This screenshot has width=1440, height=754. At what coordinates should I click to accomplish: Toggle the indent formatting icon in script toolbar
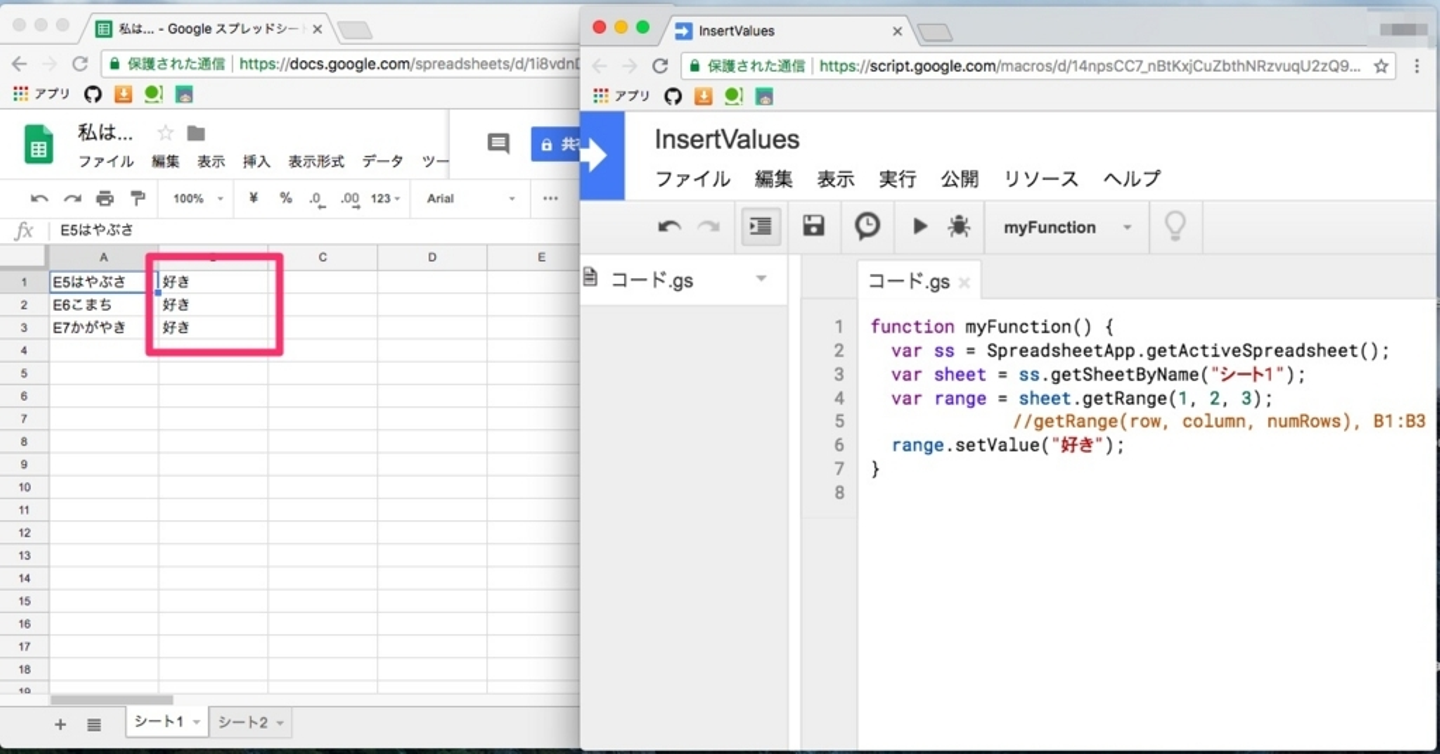click(x=761, y=226)
